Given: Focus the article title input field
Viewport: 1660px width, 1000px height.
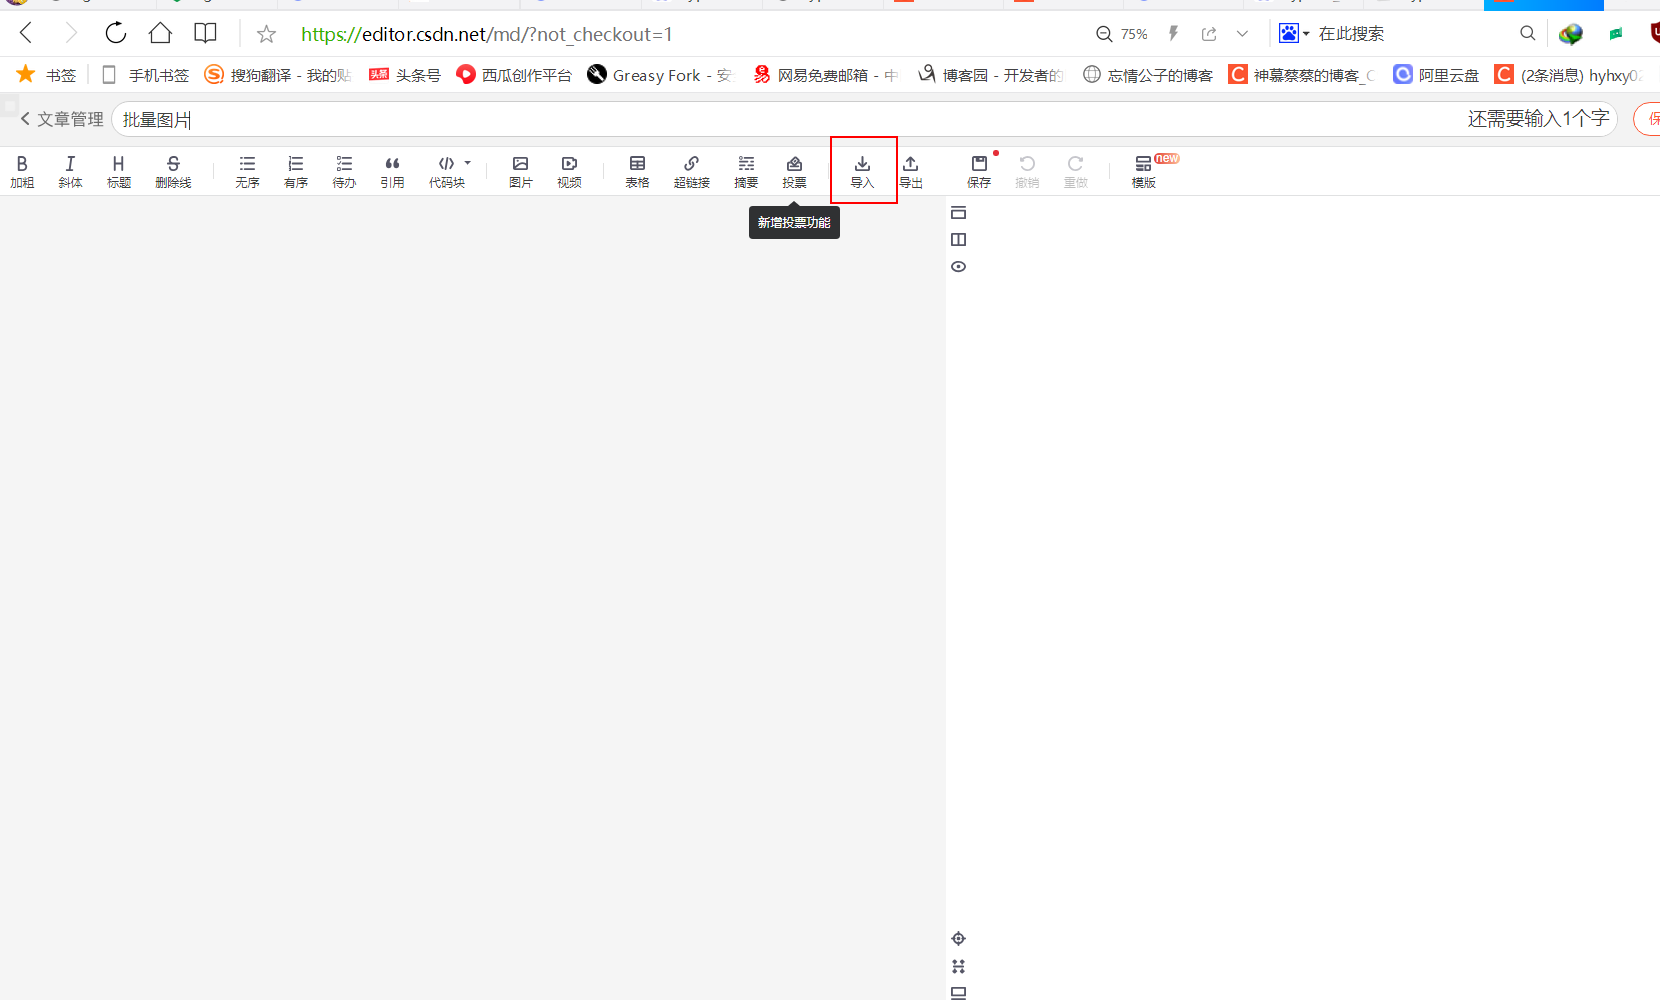Looking at the screenshot, I should pos(864,119).
